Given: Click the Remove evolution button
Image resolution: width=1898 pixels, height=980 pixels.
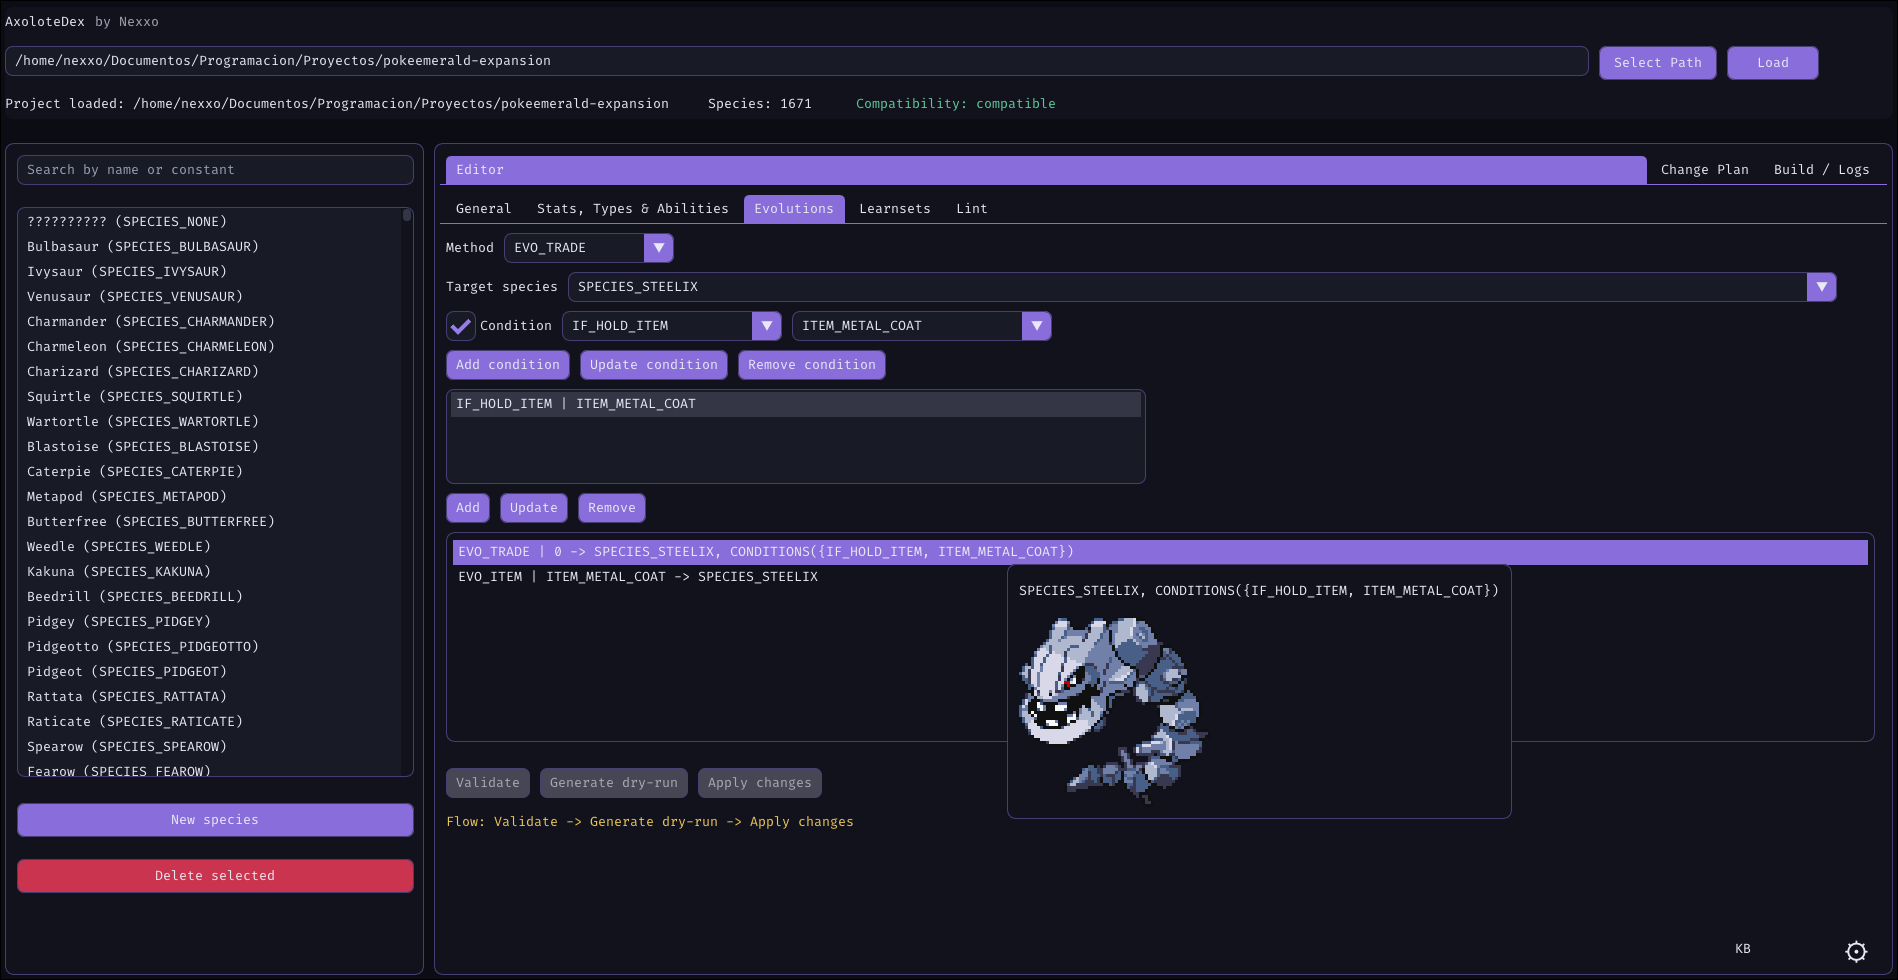Looking at the screenshot, I should coord(612,508).
